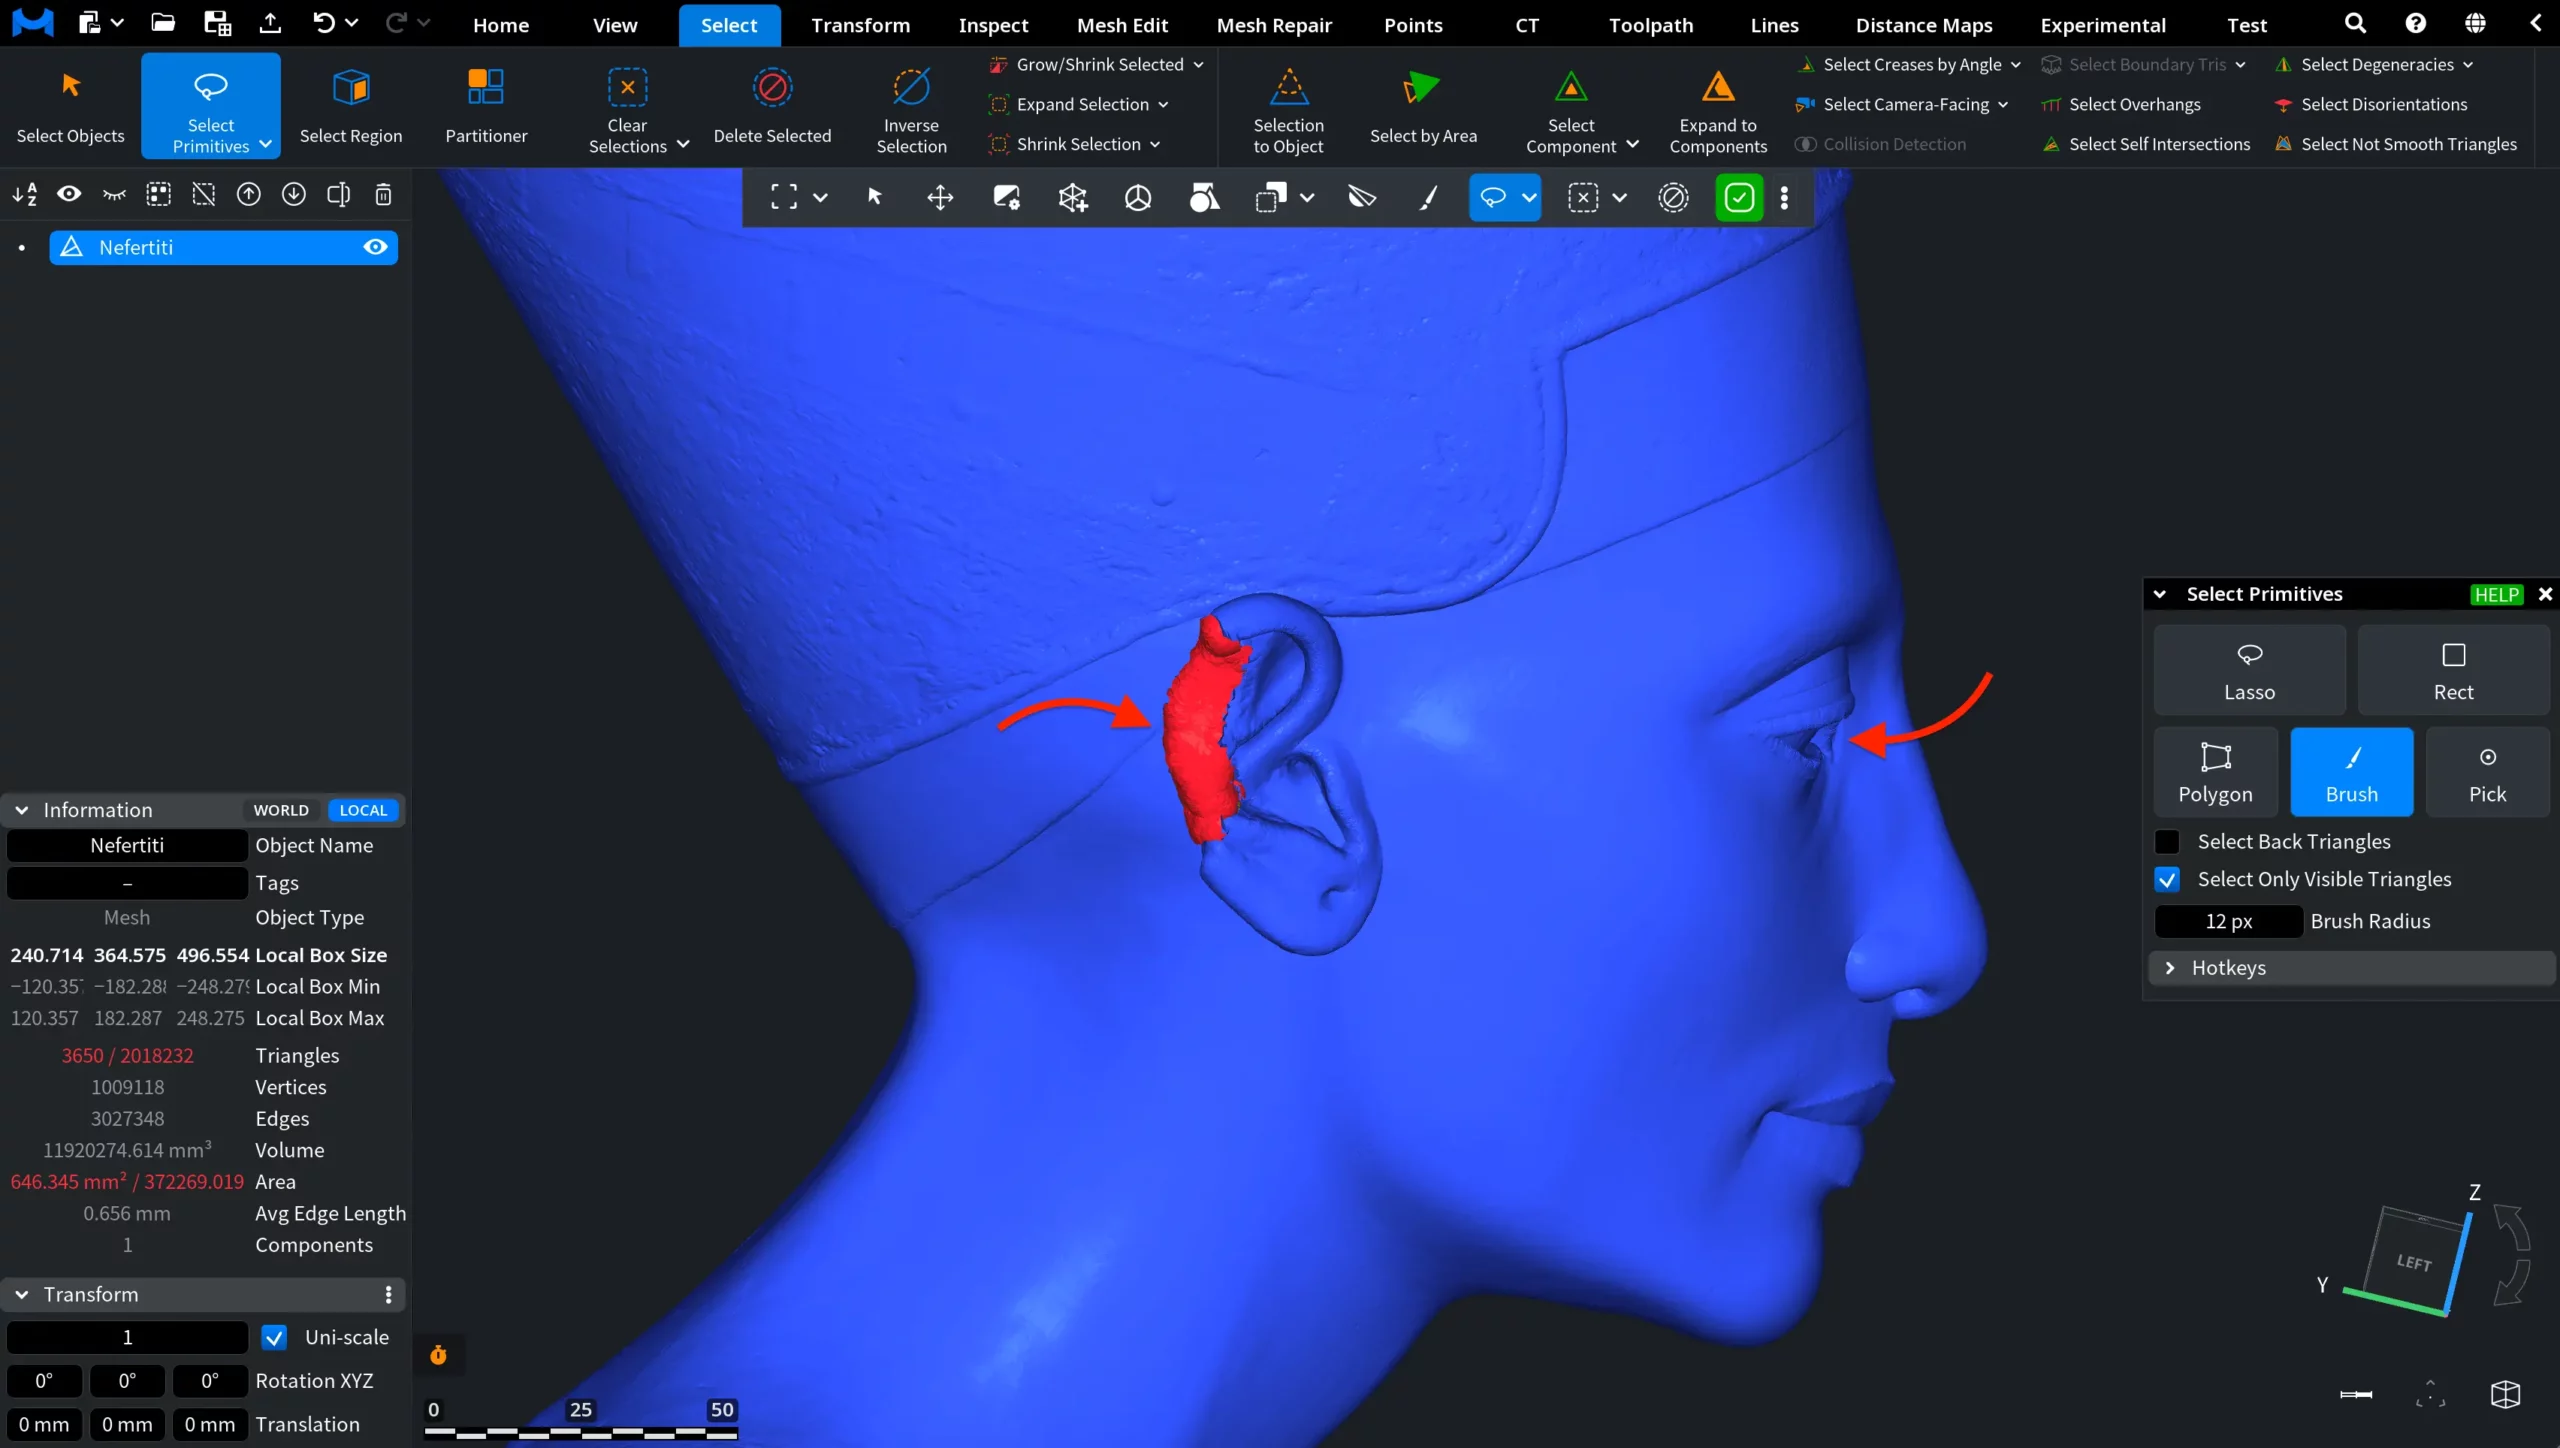Choose the Polygon selection mode
The image size is (2560, 1448).
click(x=2215, y=772)
